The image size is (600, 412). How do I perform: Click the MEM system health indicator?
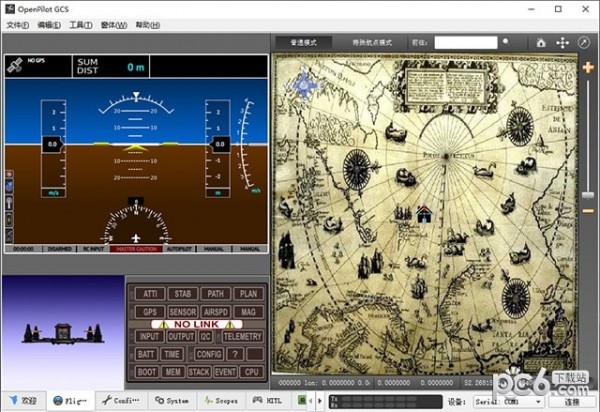point(173,372)
